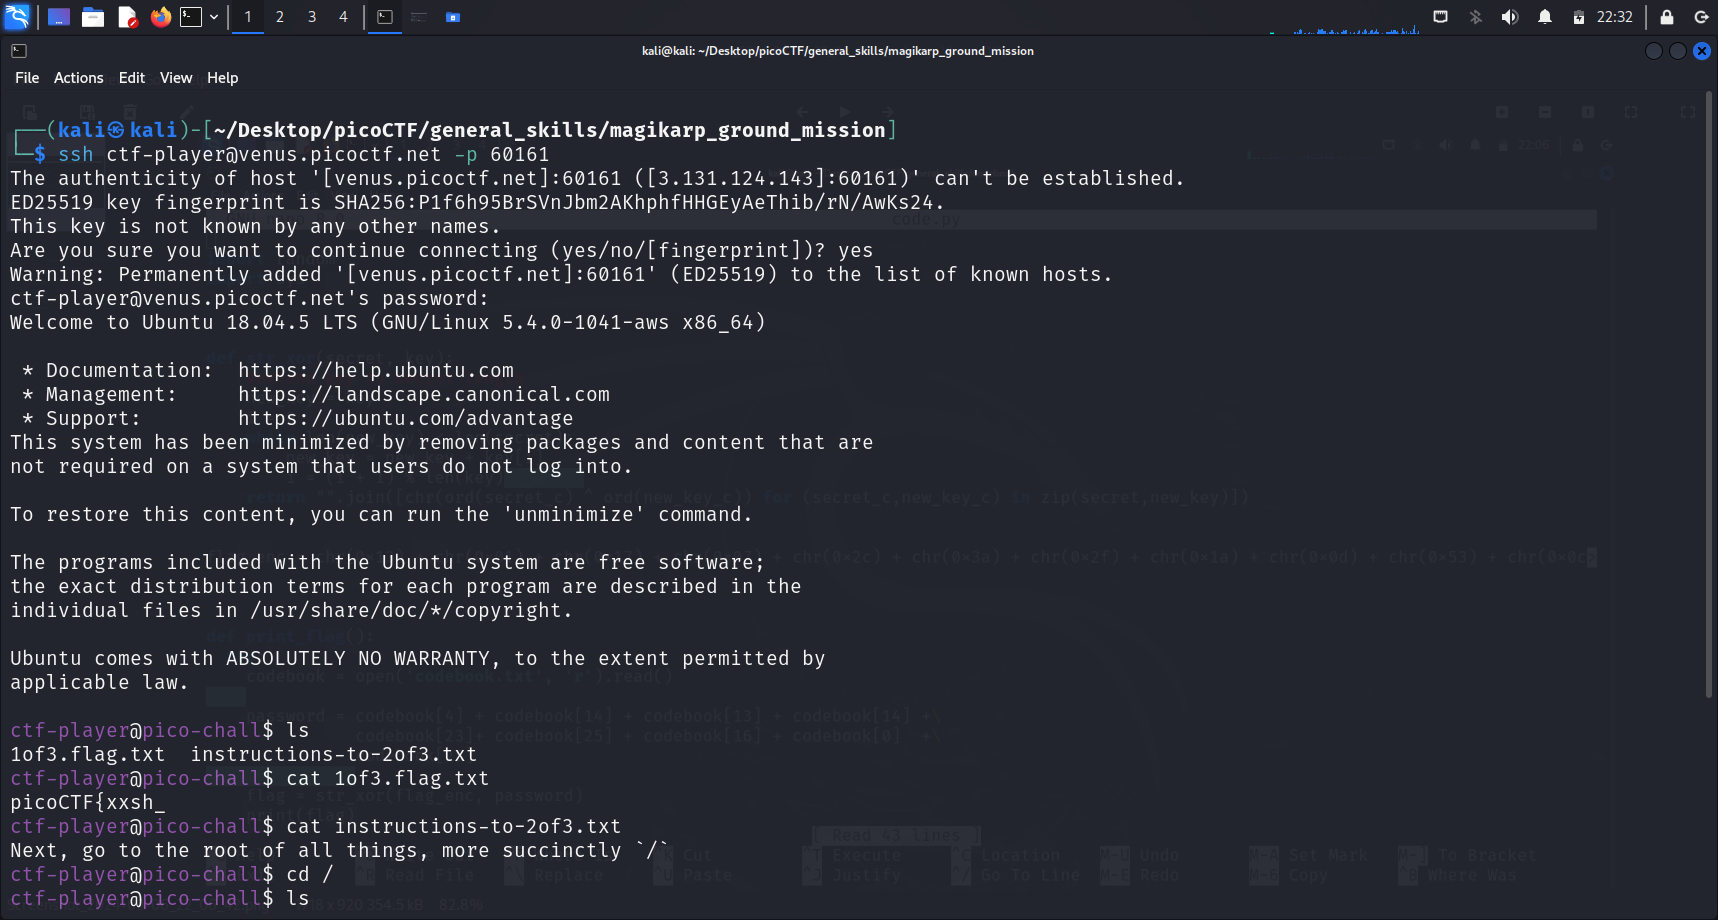
Task: Click the terminal vertical scrollbar
Action: pyautogui.click(x=1709, y=400)
